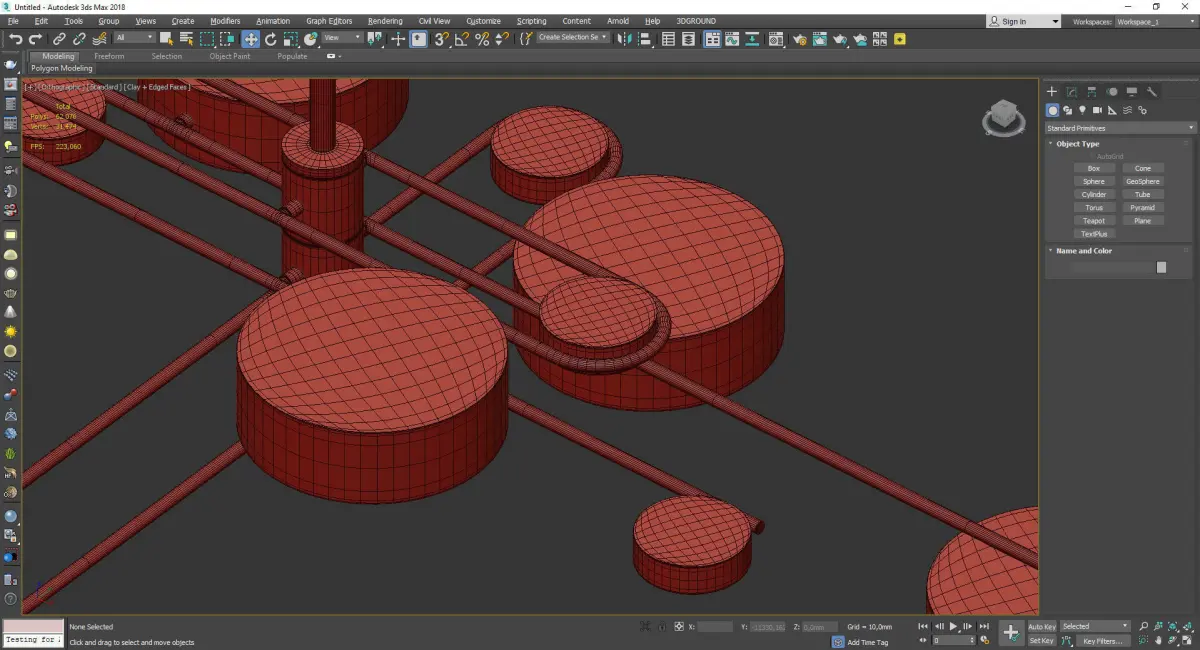Select the Cameras category icon

[x=1097, y=110]
